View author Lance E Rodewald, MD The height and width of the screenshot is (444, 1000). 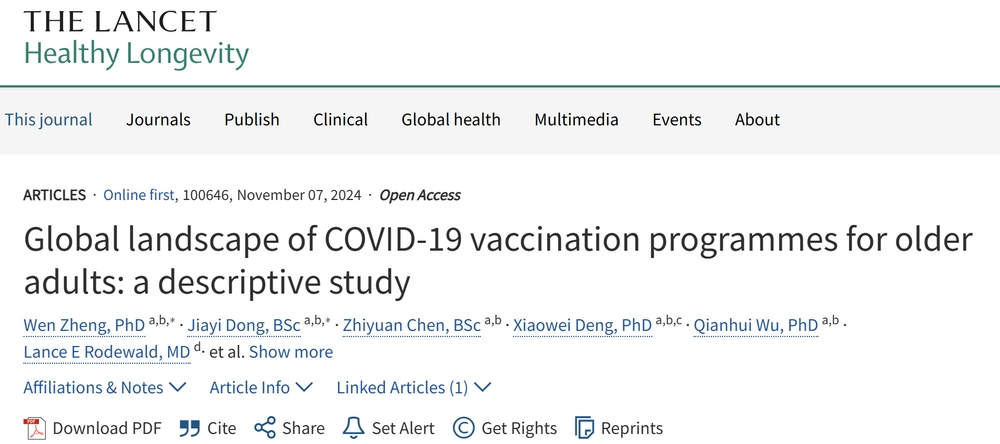[107, 352]
